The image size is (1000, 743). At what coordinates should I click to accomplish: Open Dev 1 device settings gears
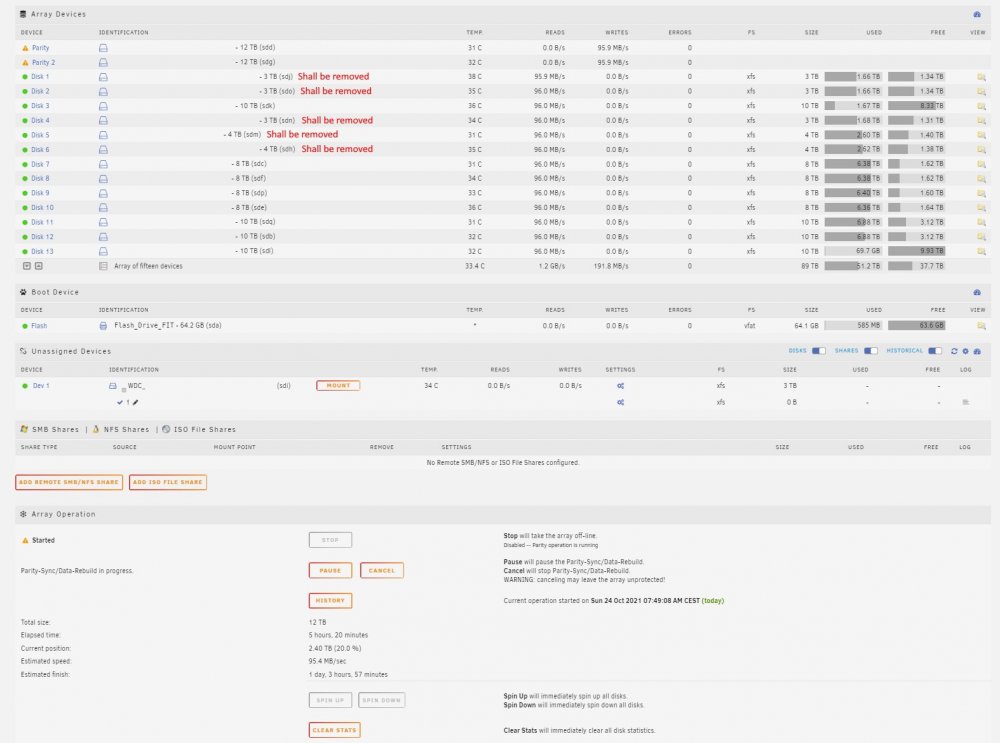click(x=621, y=386)
